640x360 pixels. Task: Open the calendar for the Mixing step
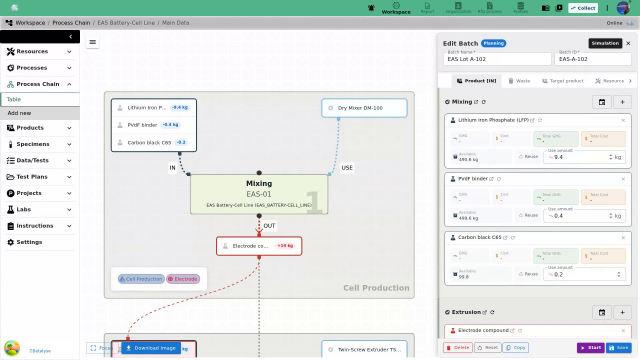602,102
